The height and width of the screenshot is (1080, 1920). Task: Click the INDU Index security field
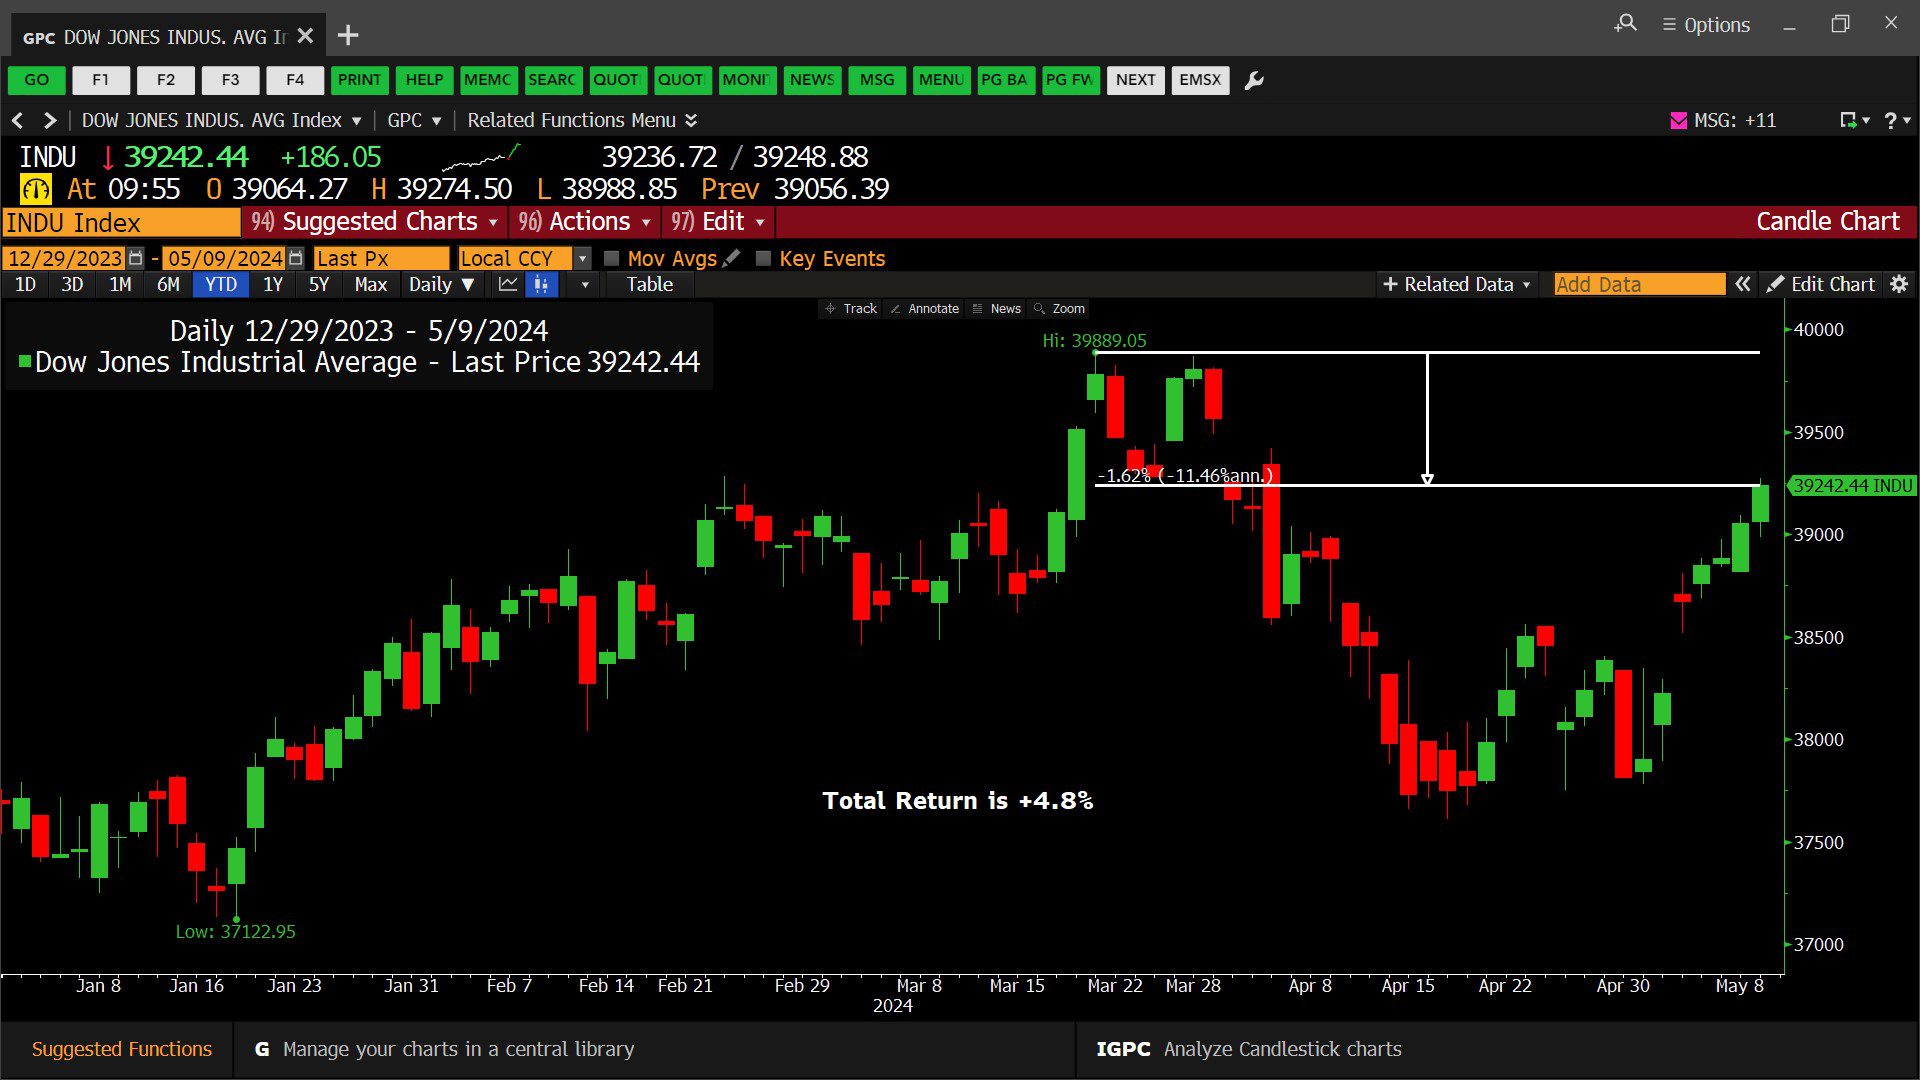pos(121,222)
